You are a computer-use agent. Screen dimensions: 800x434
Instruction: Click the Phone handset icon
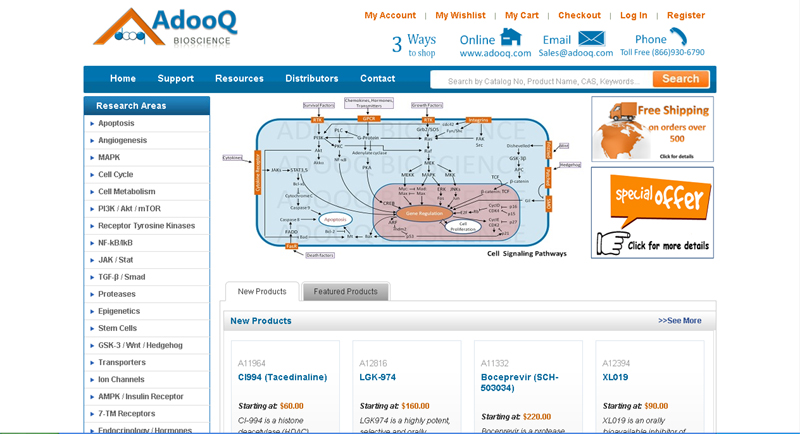679,37
